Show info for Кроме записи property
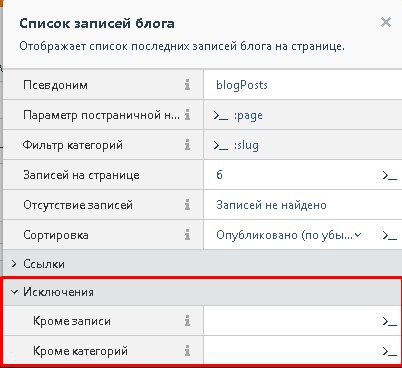The height and width of the screenshot is (368, 402). [187, 321]
